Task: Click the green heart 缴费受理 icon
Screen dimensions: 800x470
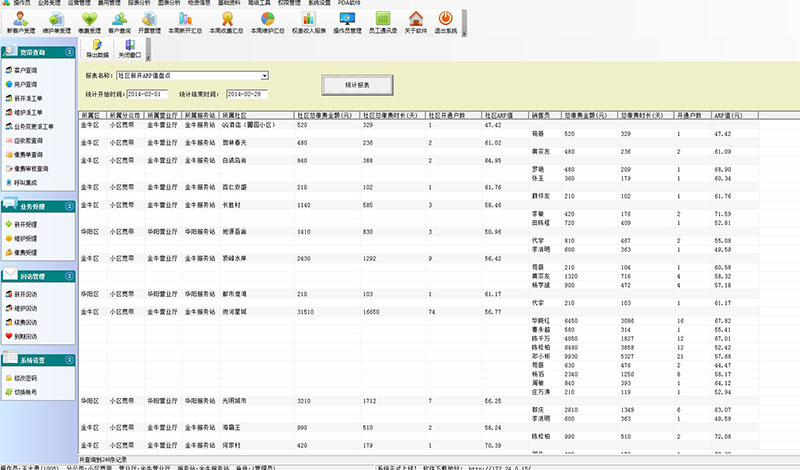Action: click(89, 22)
